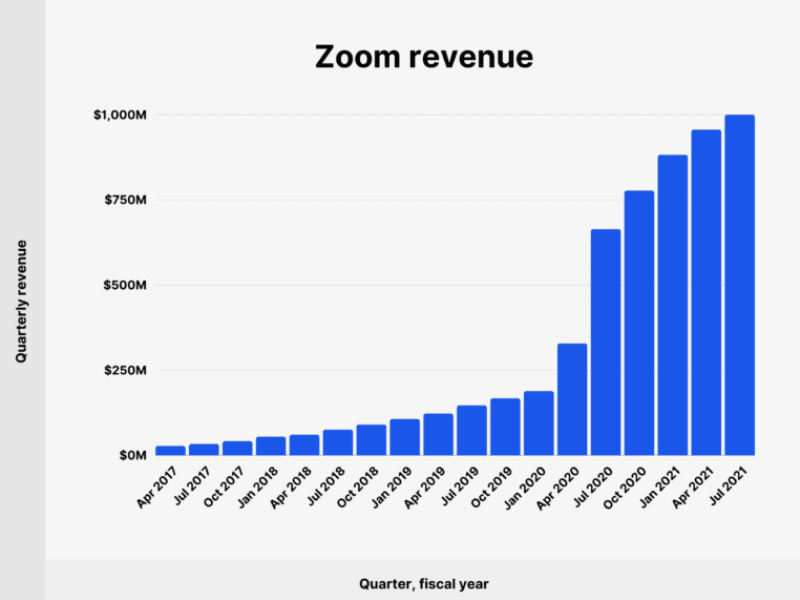800x600 pixels.
Task: Select the Jul 2019 bar
Action: click(472, 430)
